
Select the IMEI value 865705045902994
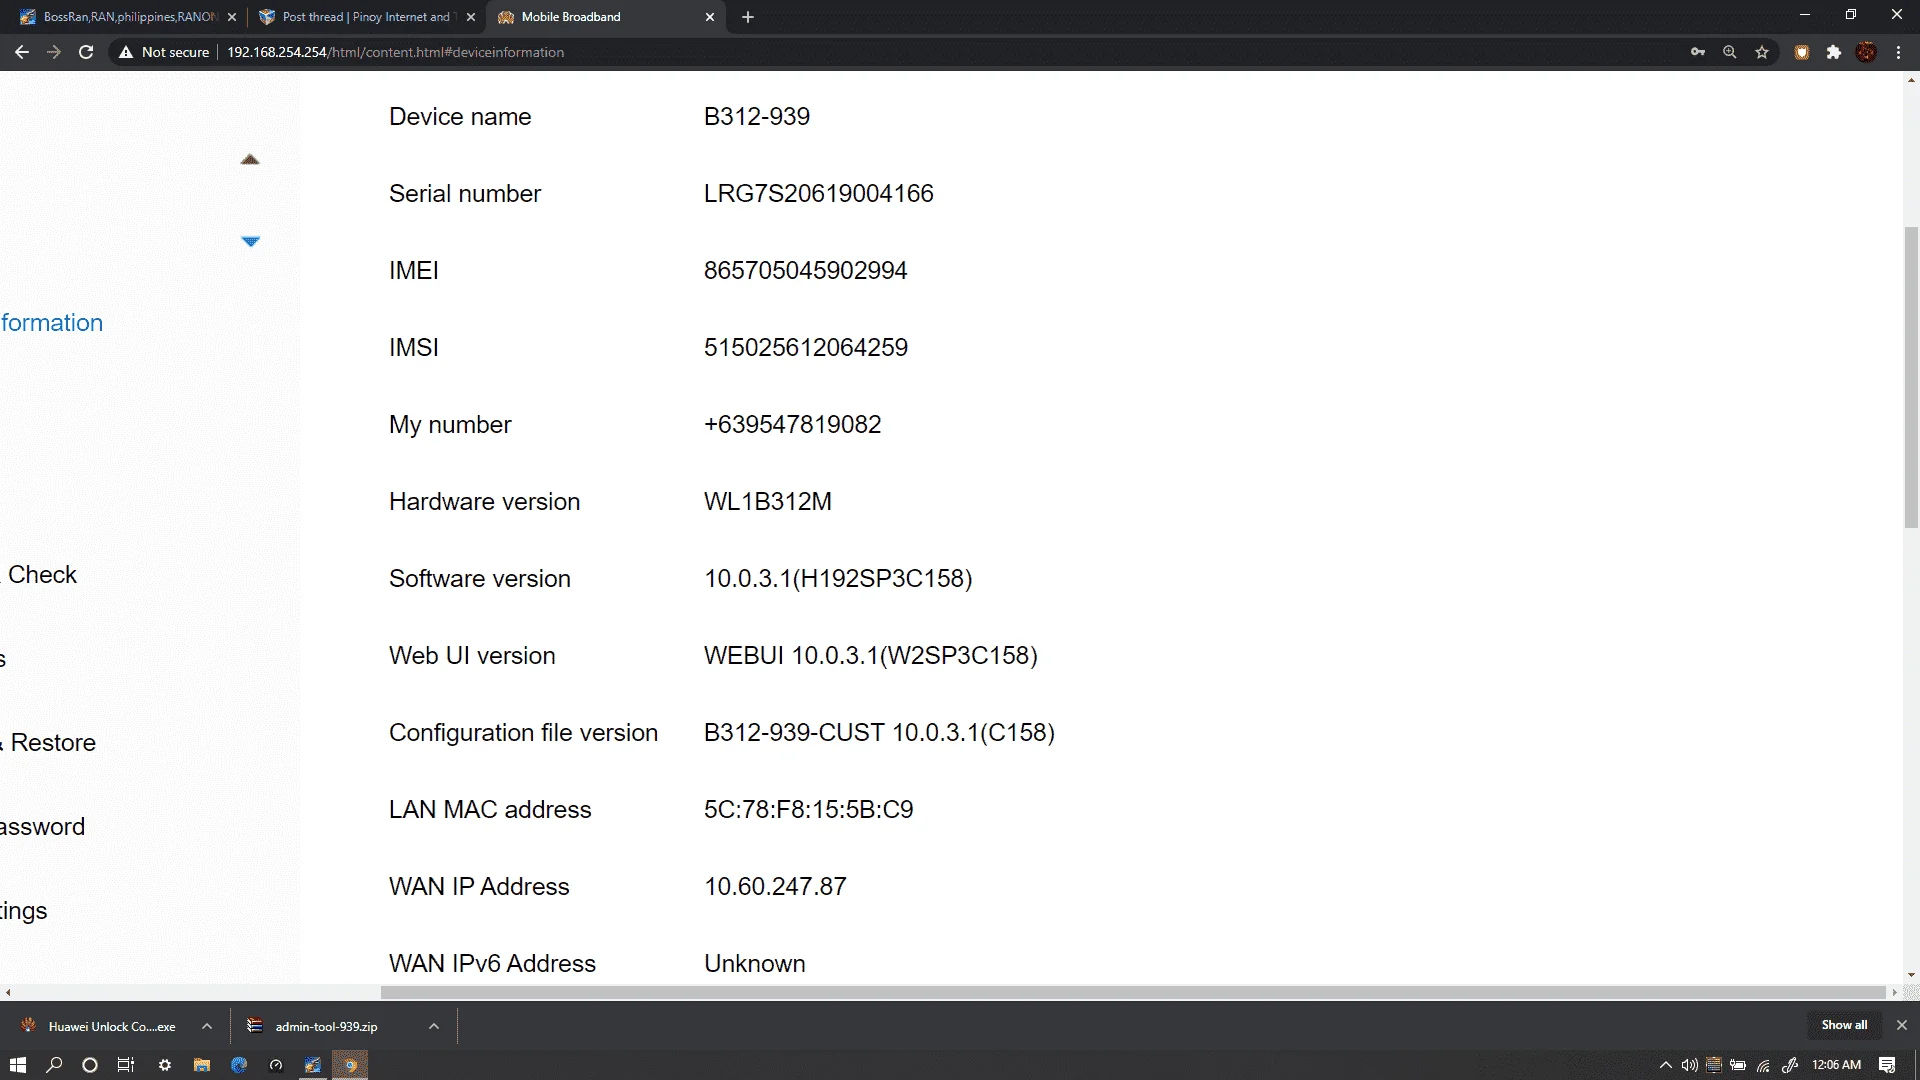point(805,271)
